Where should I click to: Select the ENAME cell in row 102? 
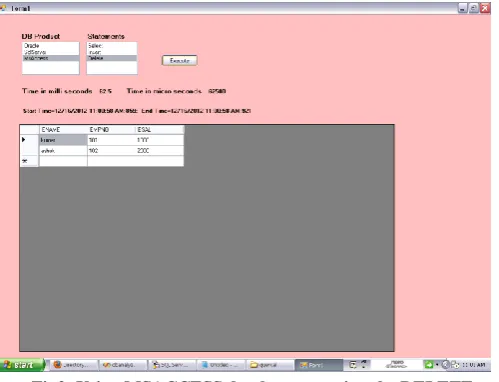(x=63, y=151)
